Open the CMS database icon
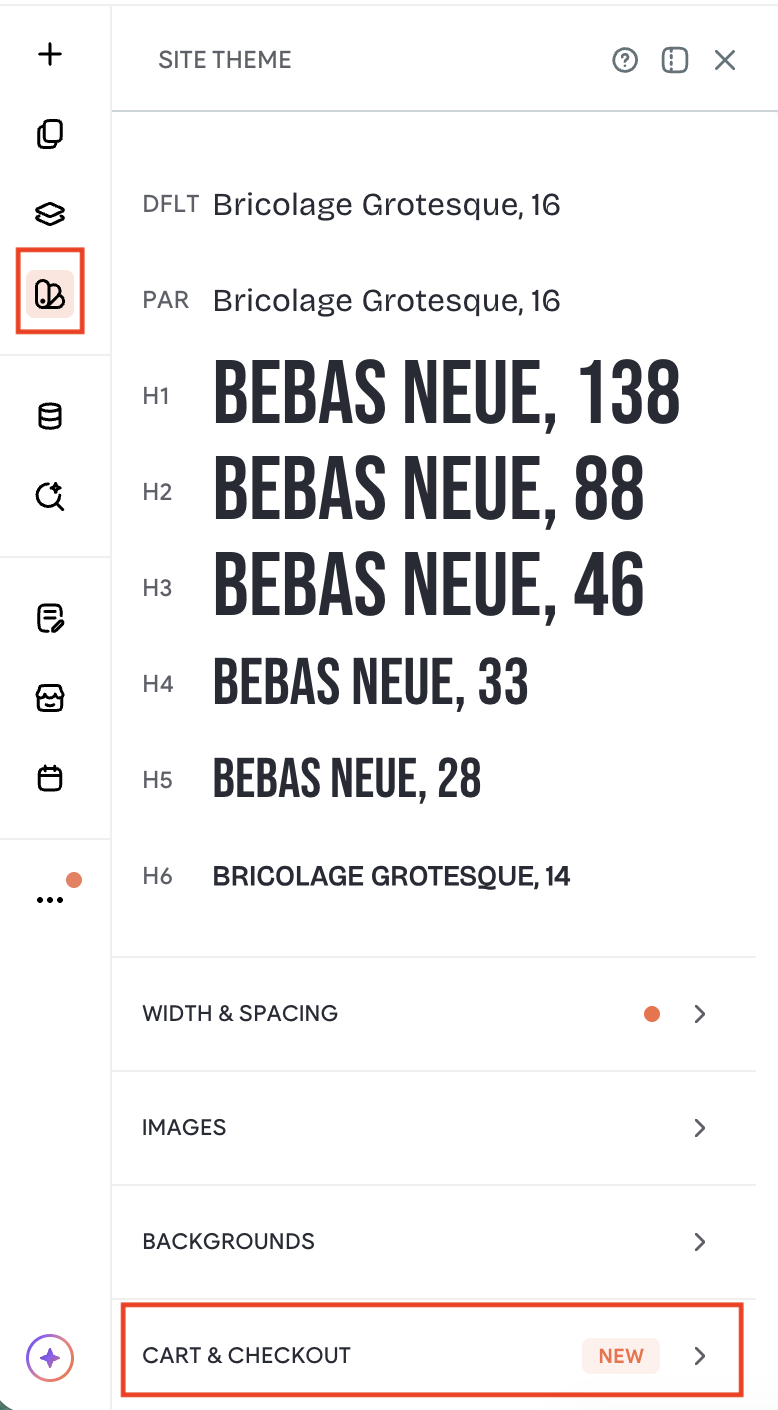Screen dimensions: 778x1410 coord(50,416)
